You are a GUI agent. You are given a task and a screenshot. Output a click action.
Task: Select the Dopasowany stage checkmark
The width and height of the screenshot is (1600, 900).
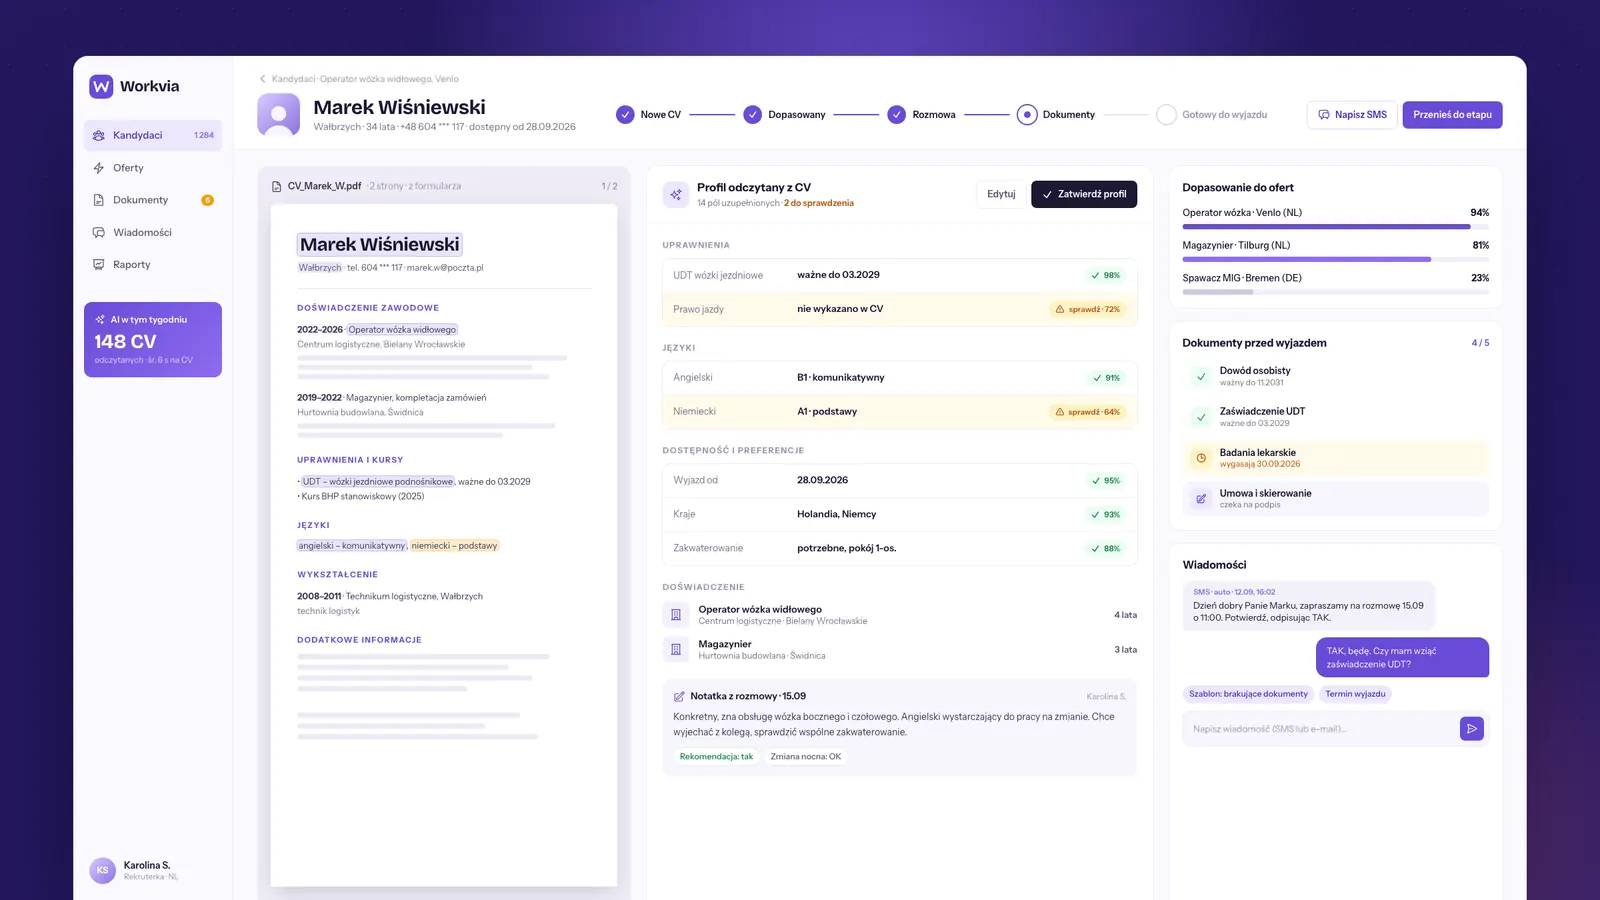coord(752,115)
